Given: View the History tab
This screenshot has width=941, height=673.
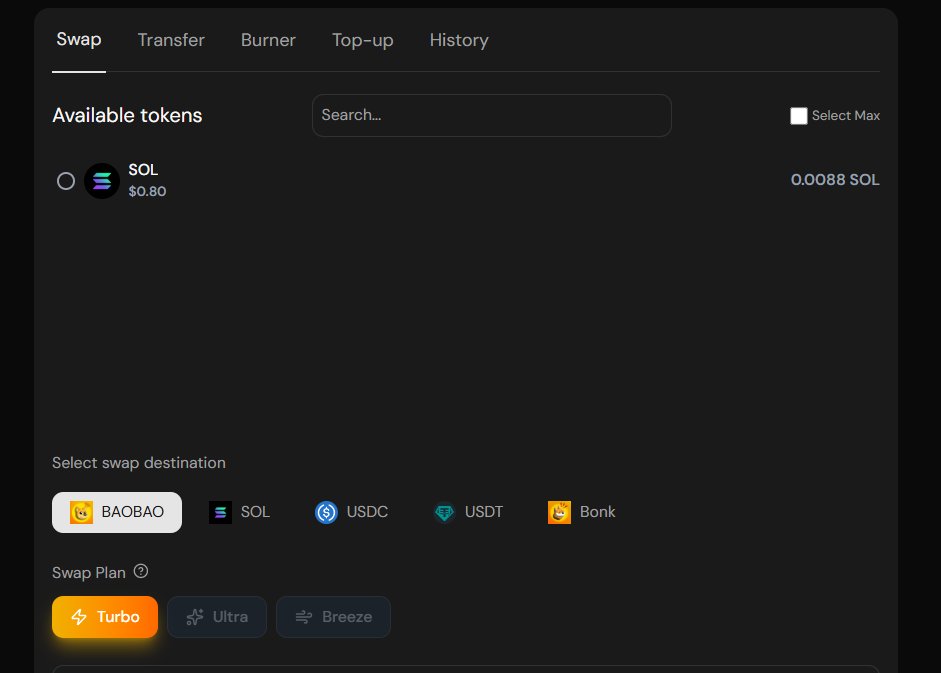Looking at the screenshot, I should point(459,40).
